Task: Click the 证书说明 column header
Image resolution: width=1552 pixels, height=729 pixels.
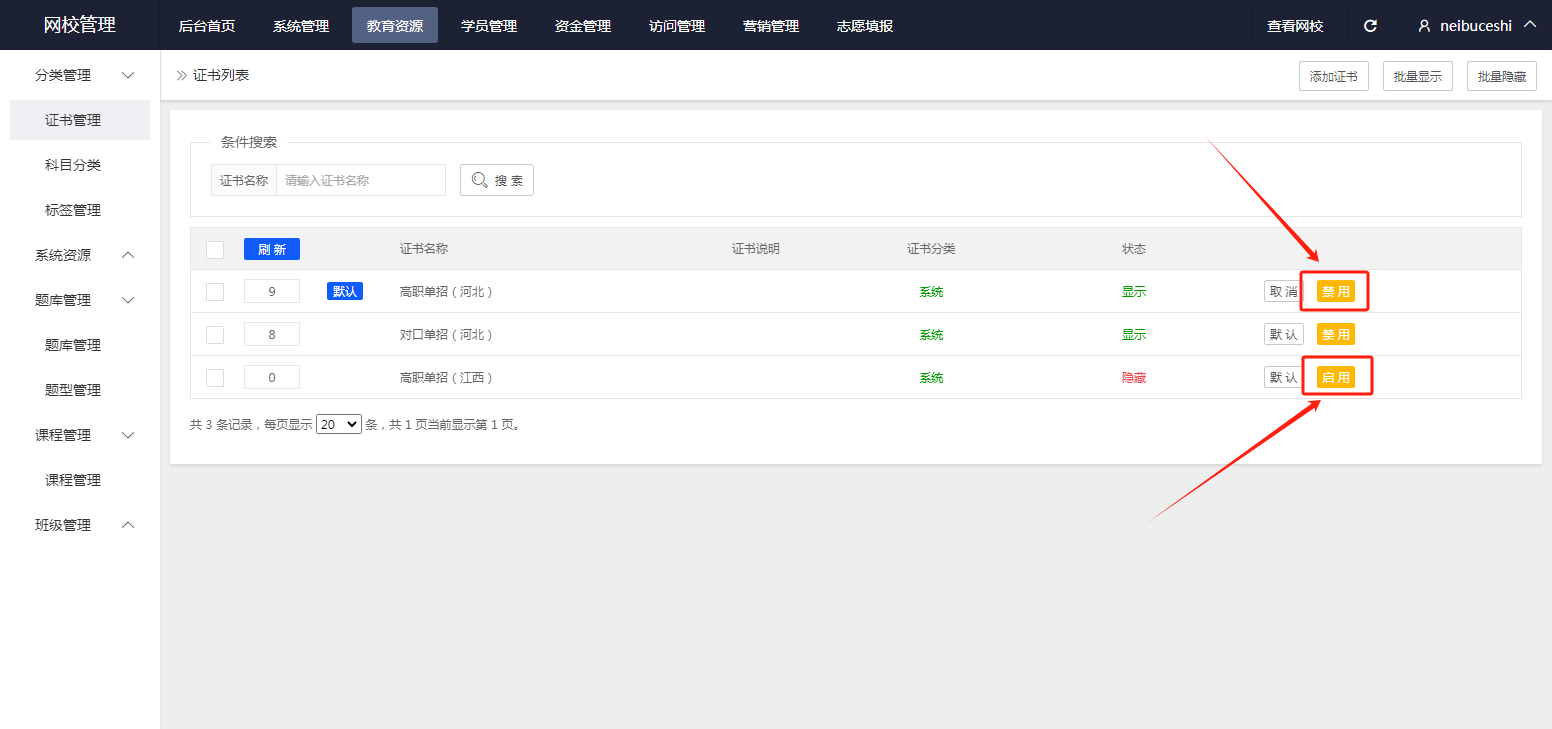Action: [755, 249]
